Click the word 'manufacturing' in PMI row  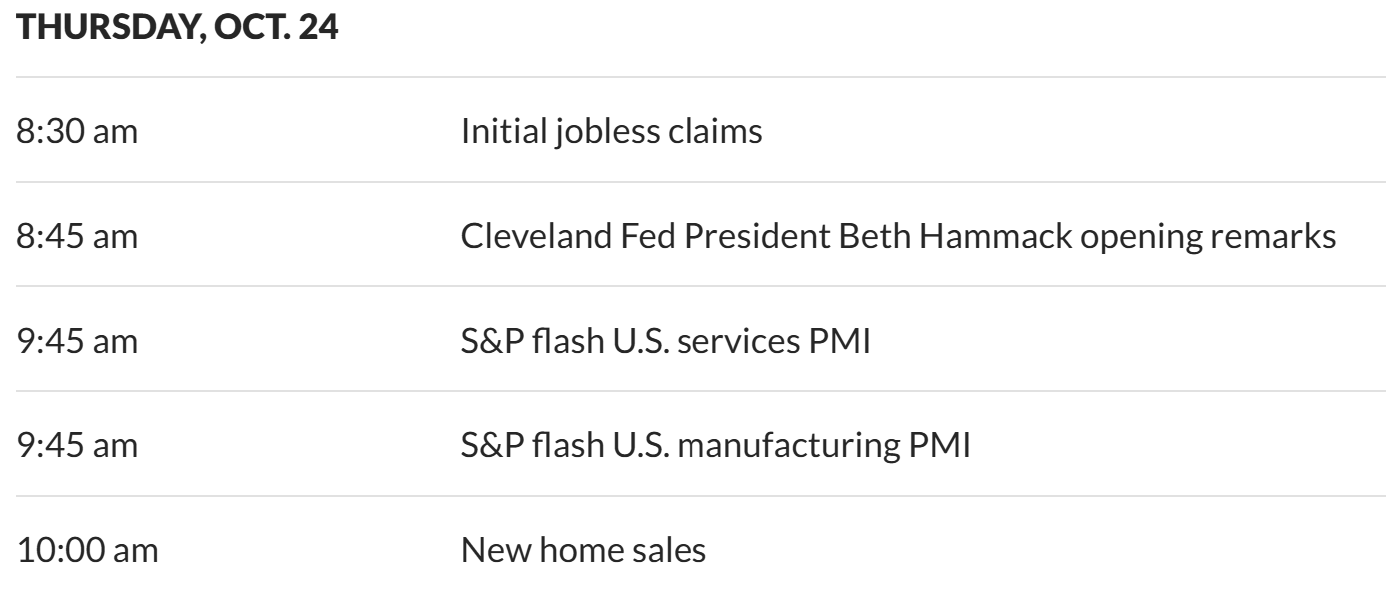(785, 445)
